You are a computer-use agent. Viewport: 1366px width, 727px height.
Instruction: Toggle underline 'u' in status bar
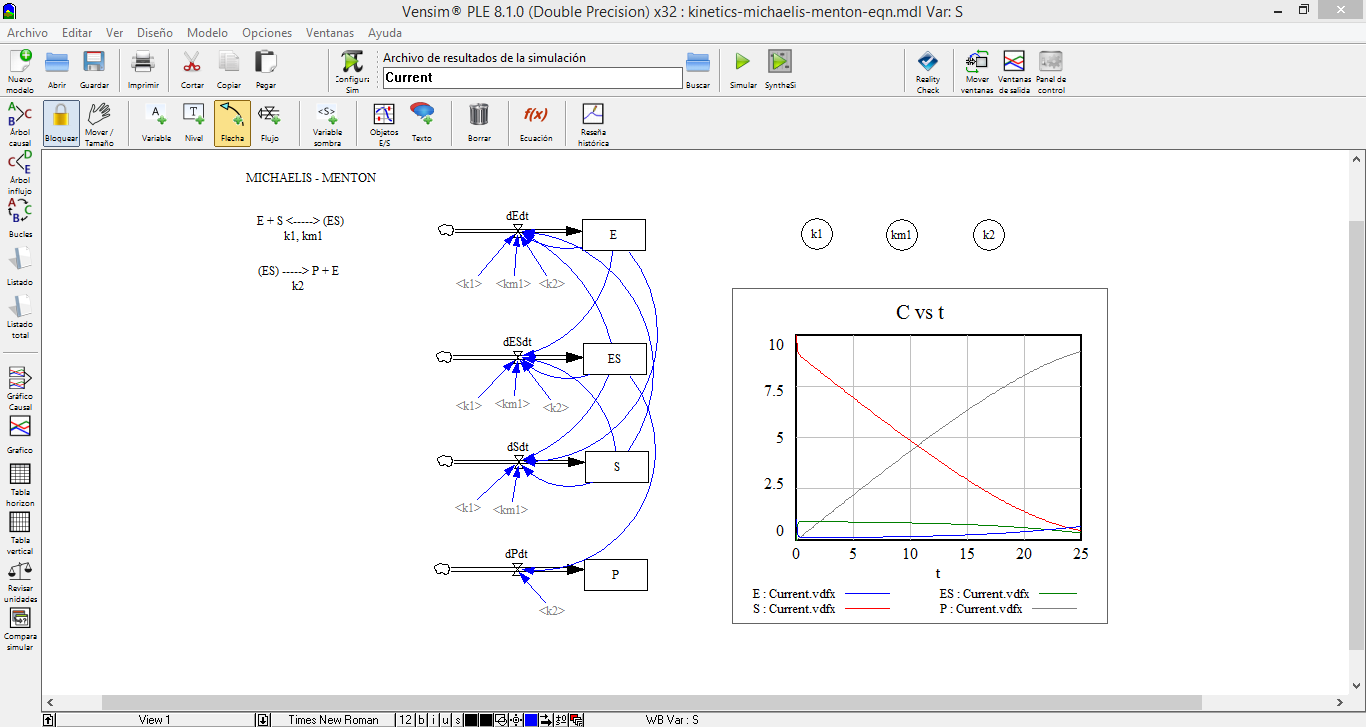[x=445, y=720]
